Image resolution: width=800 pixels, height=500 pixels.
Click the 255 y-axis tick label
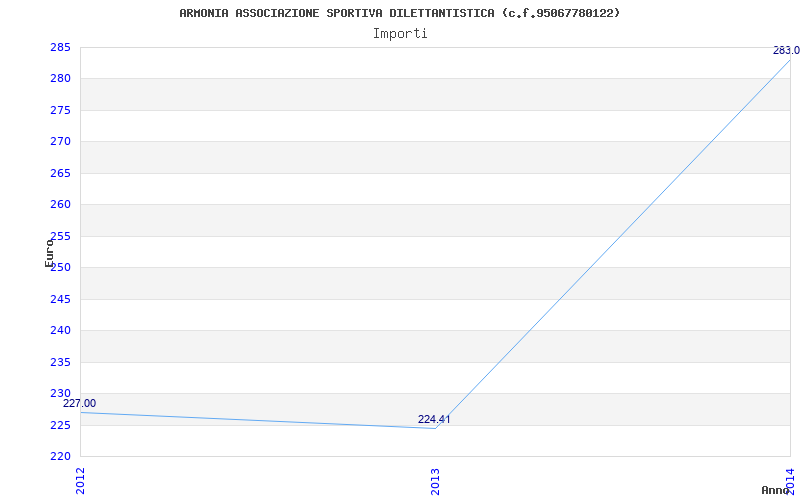[60, 236]
